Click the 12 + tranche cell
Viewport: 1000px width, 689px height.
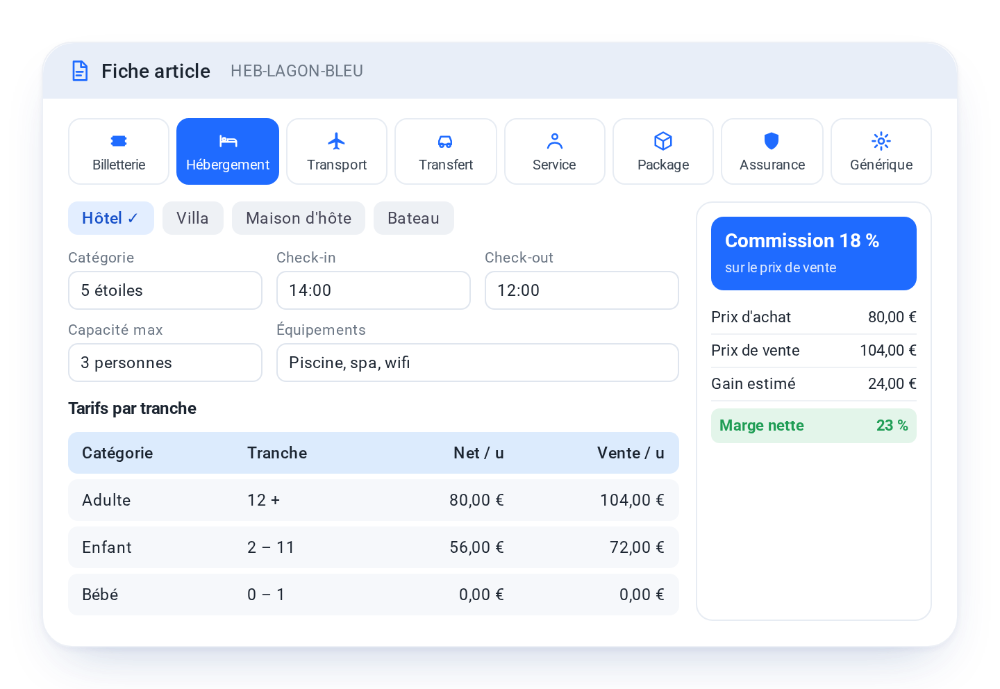tap(263, 500)
